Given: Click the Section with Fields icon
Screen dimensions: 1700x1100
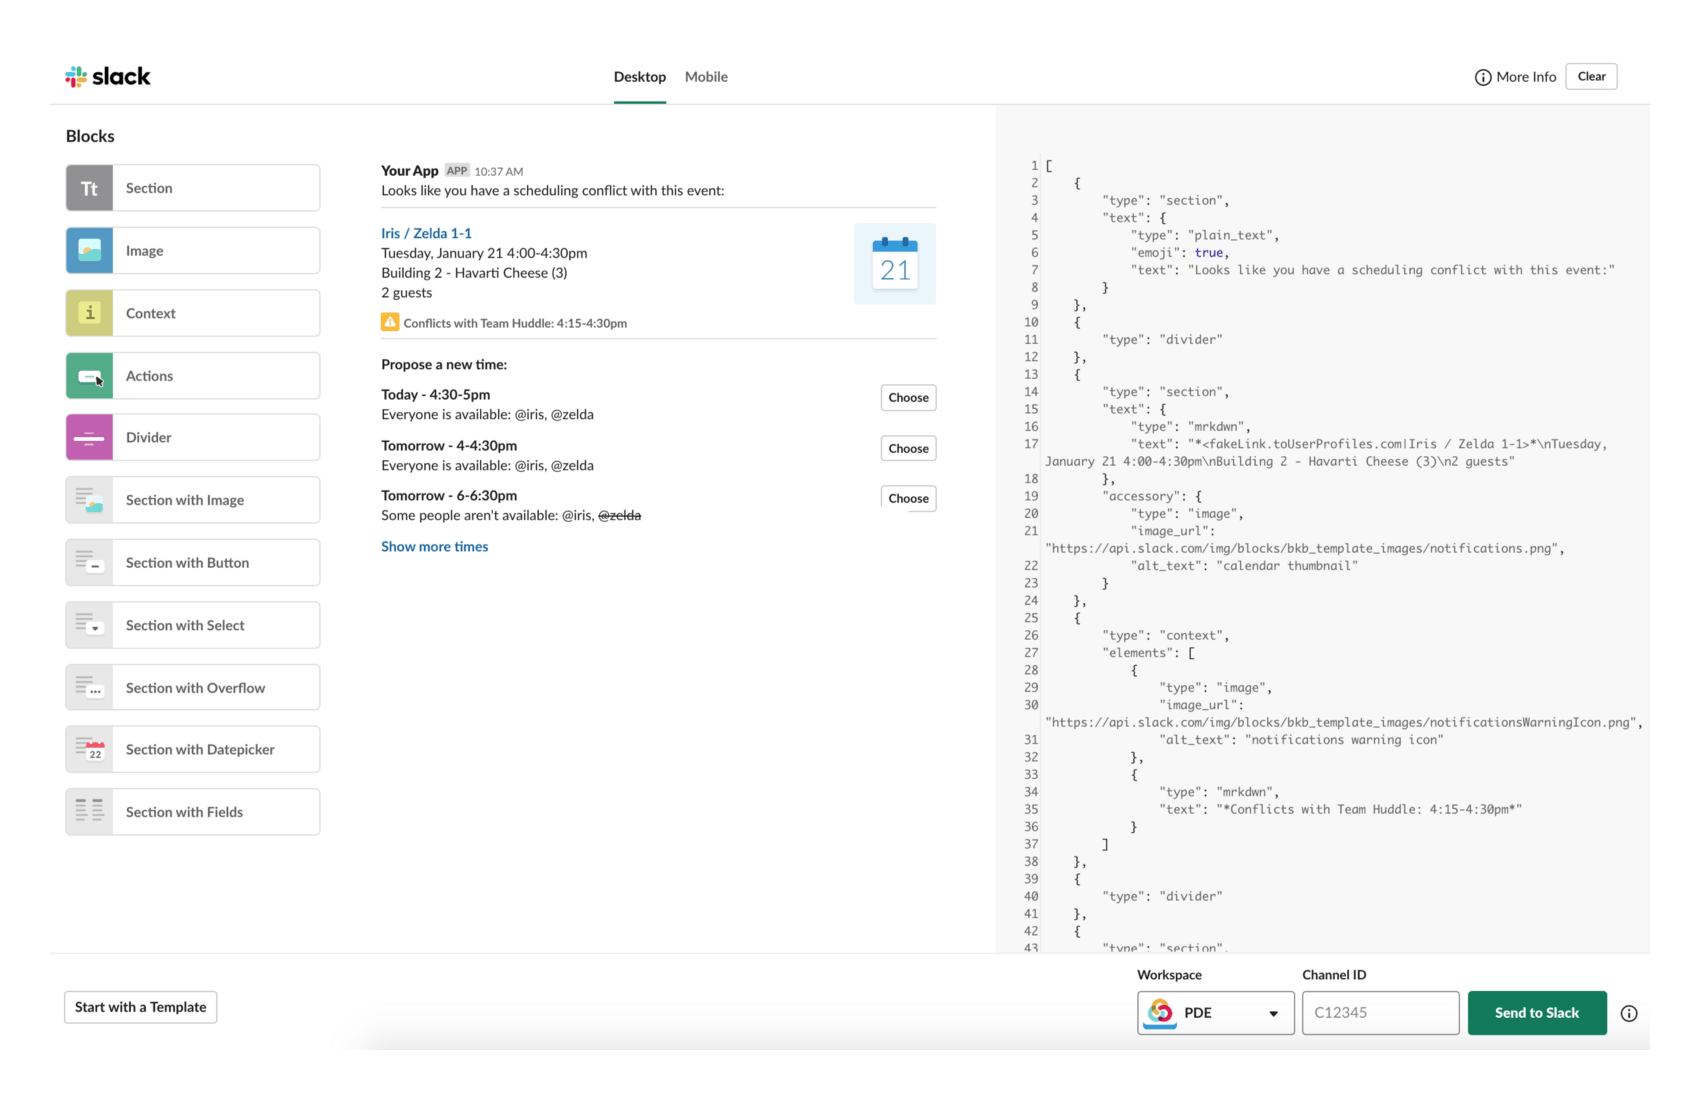Looking at the screenshot, I should (89, 812).
